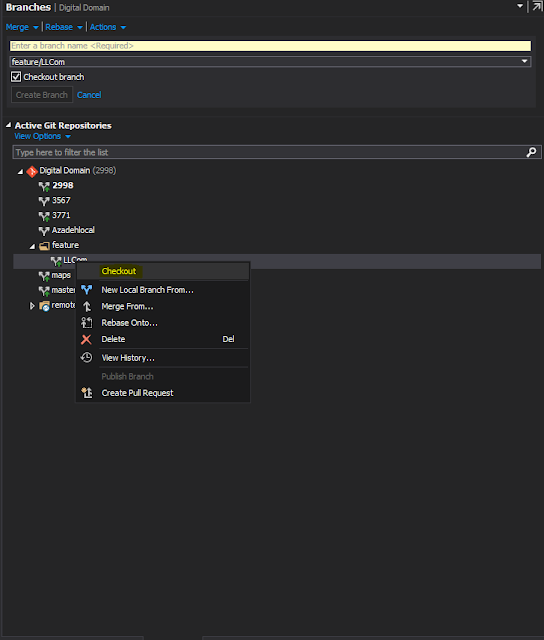The height and width of the screenshot is (640, 544).
Task: Toggle the Checkout branch checkbox
Action: pos(16,77)
